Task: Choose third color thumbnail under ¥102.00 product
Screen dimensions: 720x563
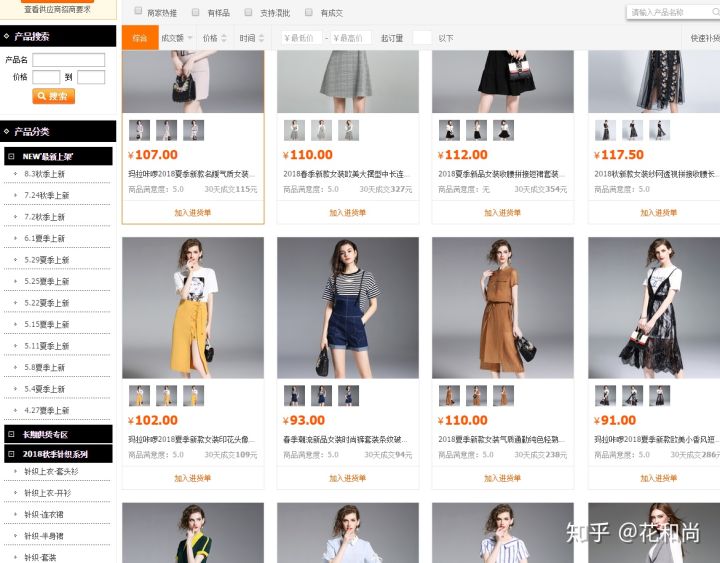Action: coord(193,395)
